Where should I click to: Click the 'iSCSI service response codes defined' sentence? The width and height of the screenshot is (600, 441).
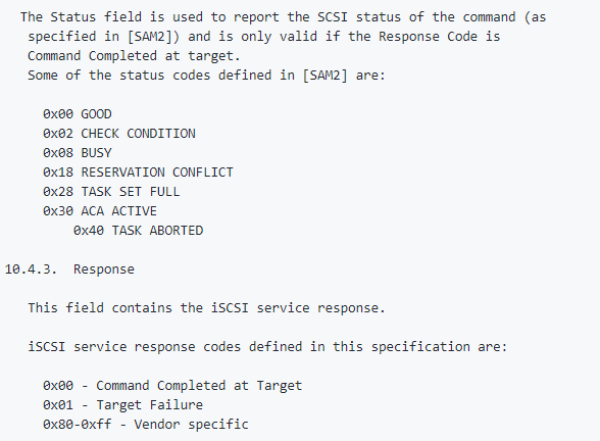[x=267, y=347]
